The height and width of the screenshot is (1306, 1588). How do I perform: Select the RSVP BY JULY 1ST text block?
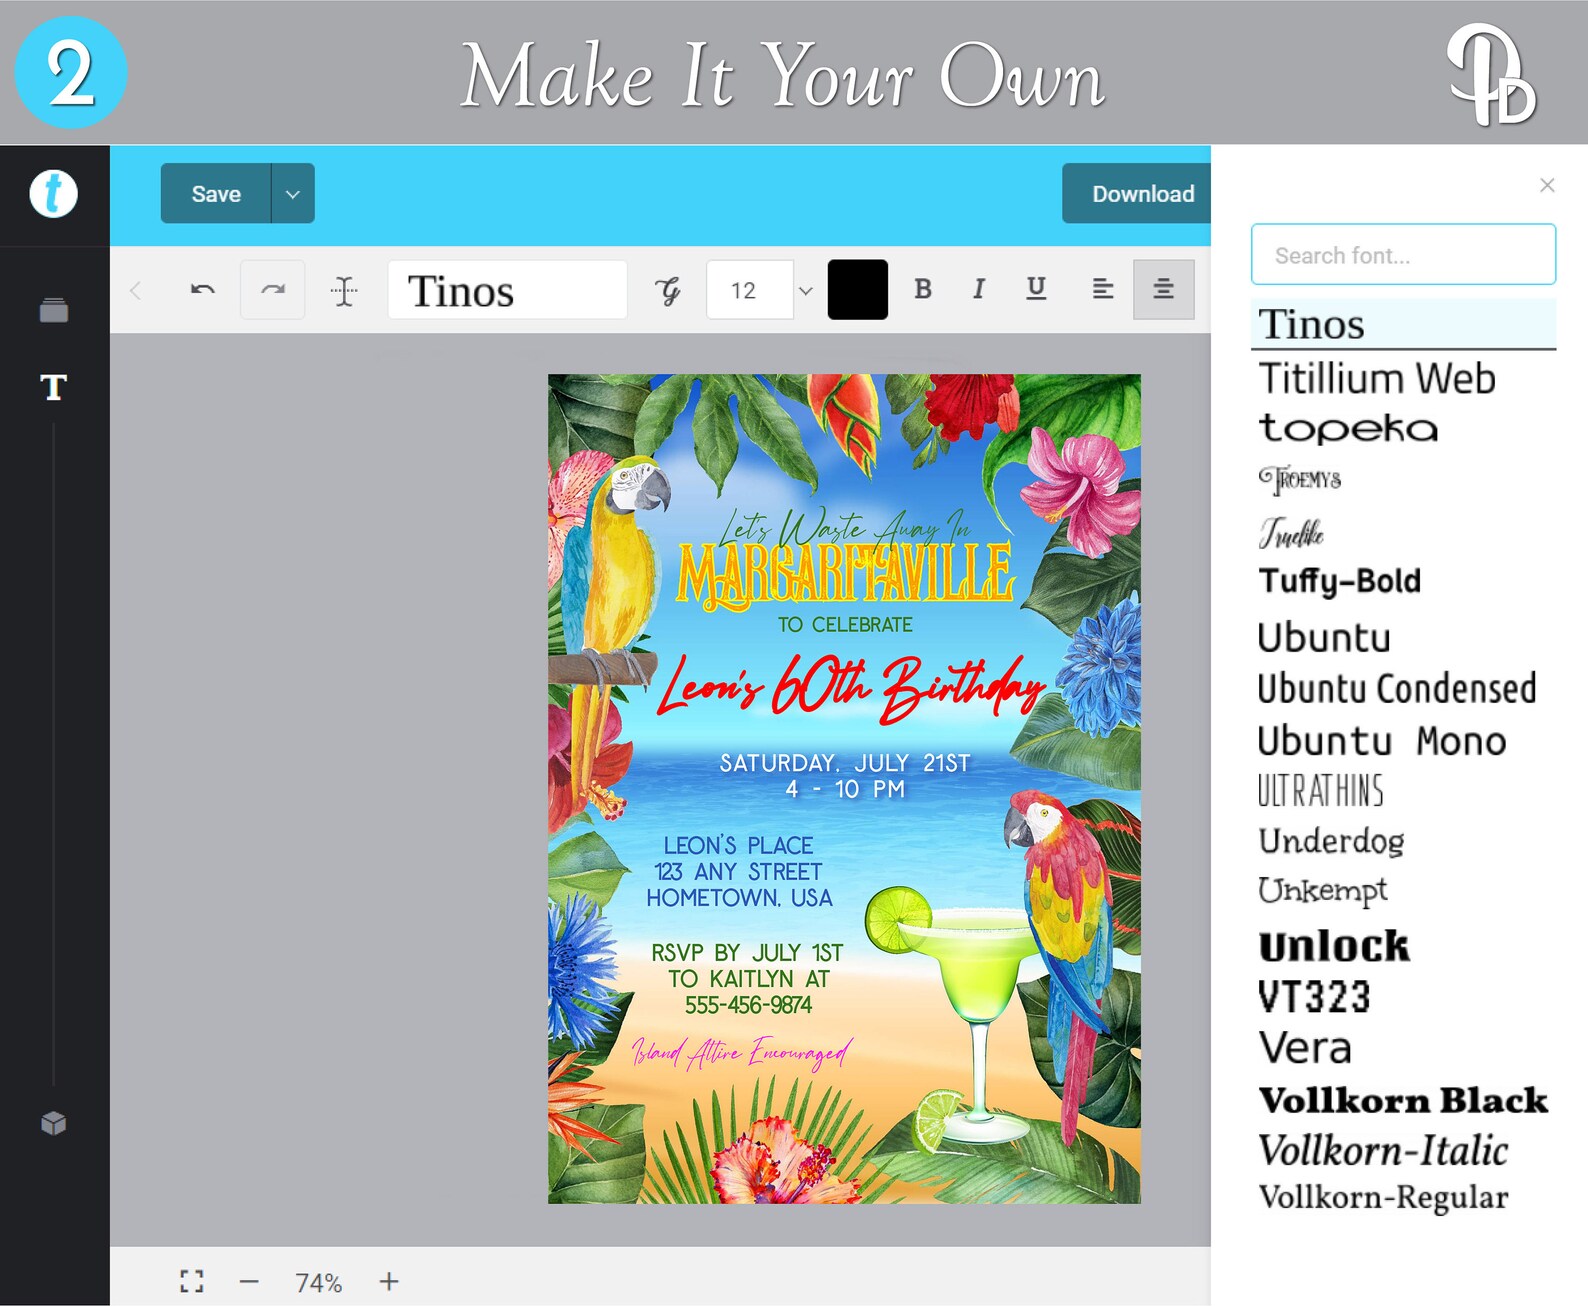pos(747,979)
